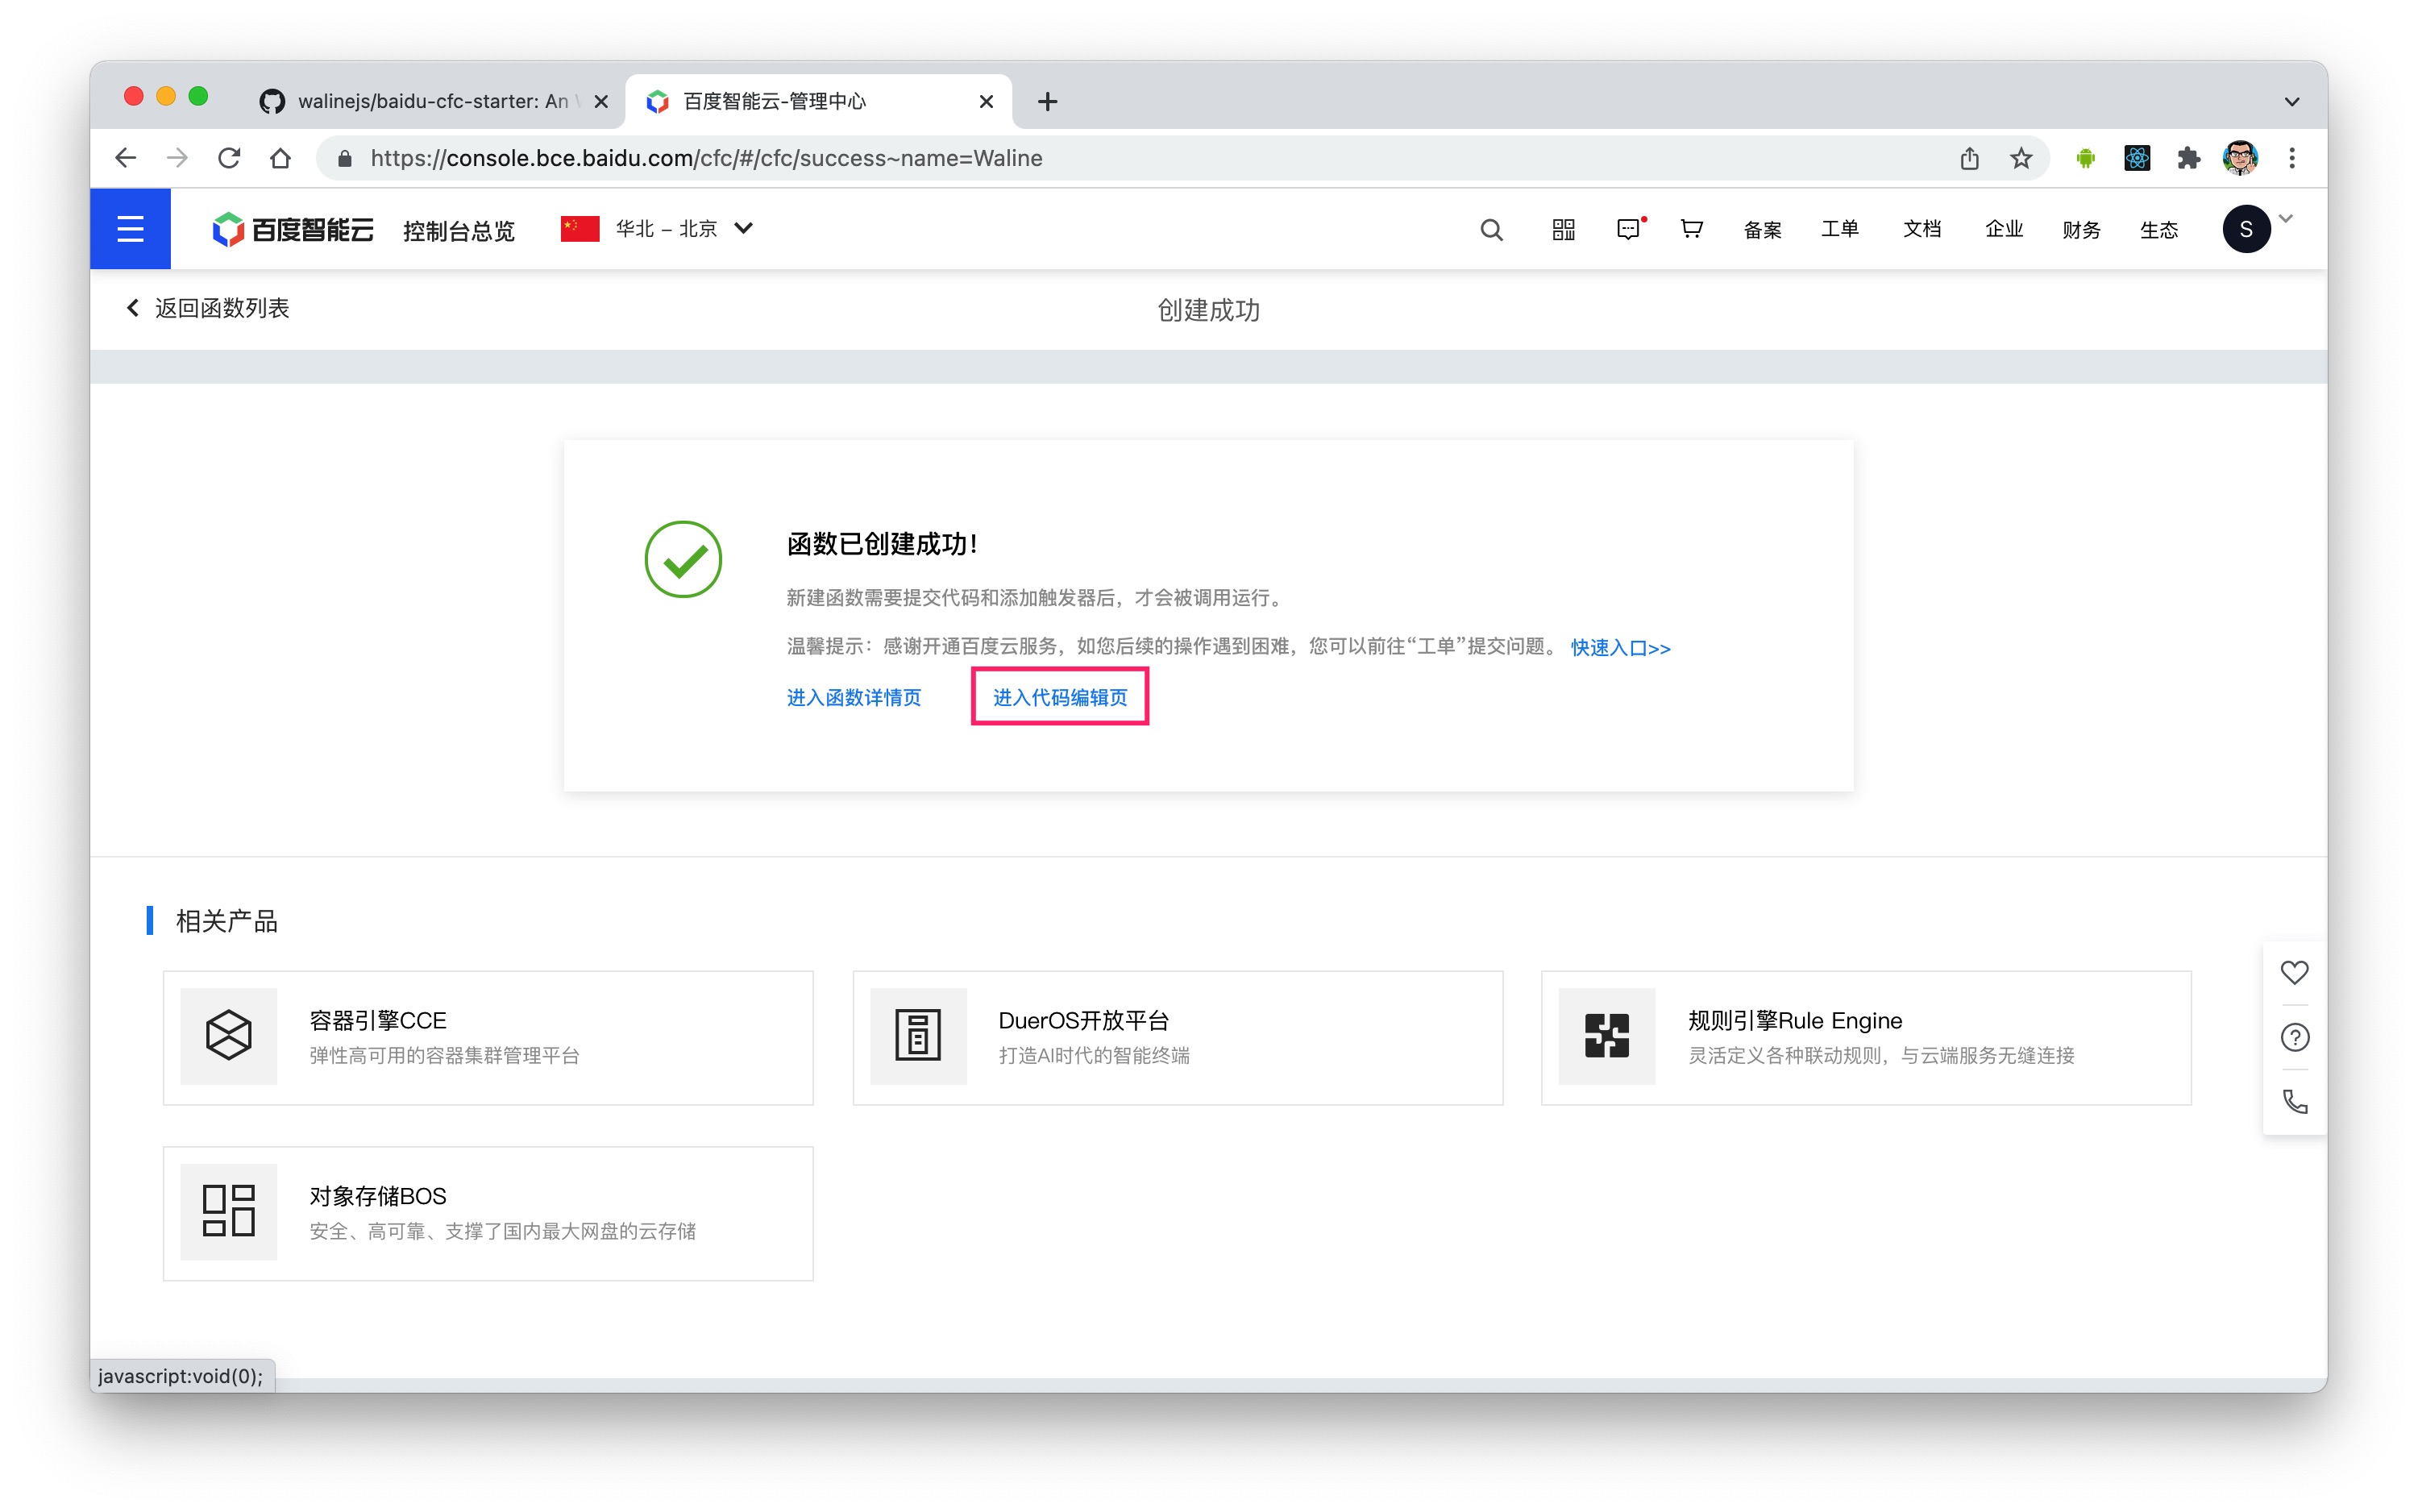This screenshot has width=2418, height=1512.
Task: Click the phone contact icon in the right sidebar
Action: [x=2294, y=1102]
